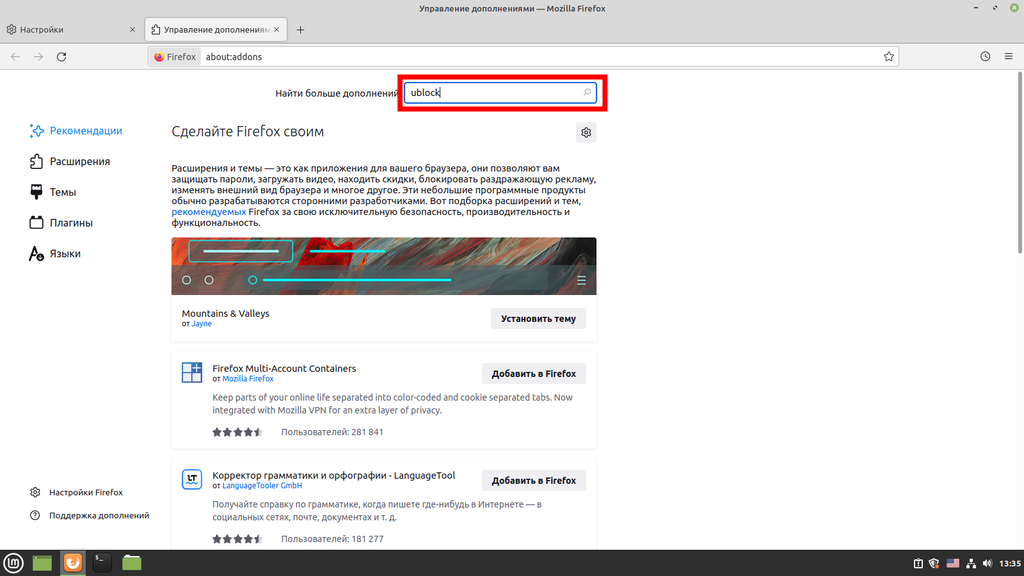This screenshot has height=576, width=1024.
Task: Add Firefox Multi-Account Containers to Firefox
Action: 534,373
